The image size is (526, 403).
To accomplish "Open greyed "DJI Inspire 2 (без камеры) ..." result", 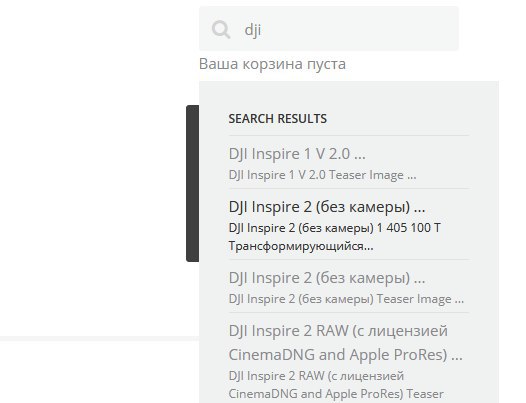I will pos(327,278).
